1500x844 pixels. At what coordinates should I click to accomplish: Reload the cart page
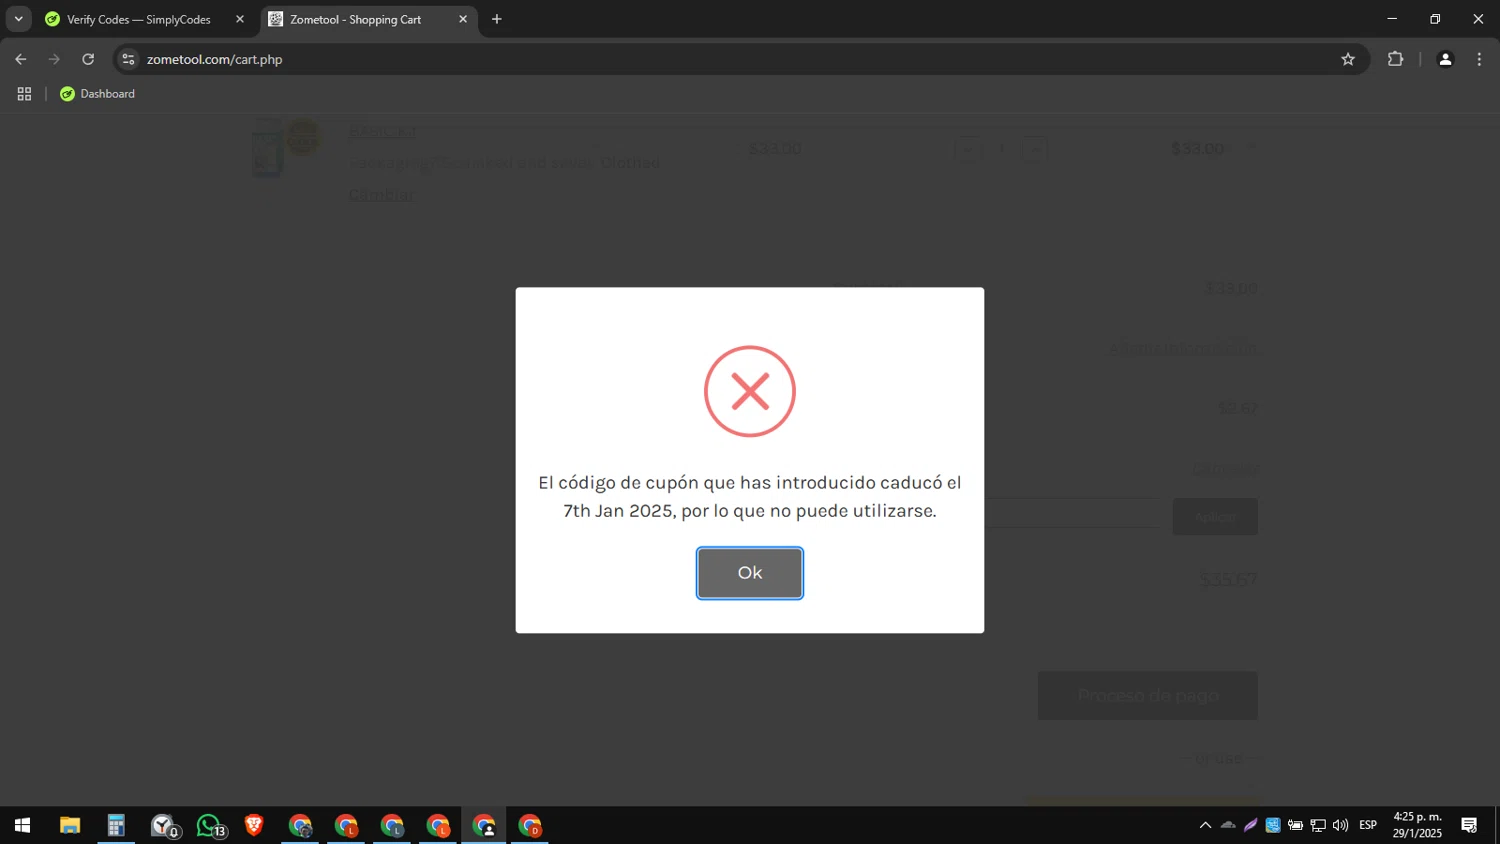[x=88, y=59]
